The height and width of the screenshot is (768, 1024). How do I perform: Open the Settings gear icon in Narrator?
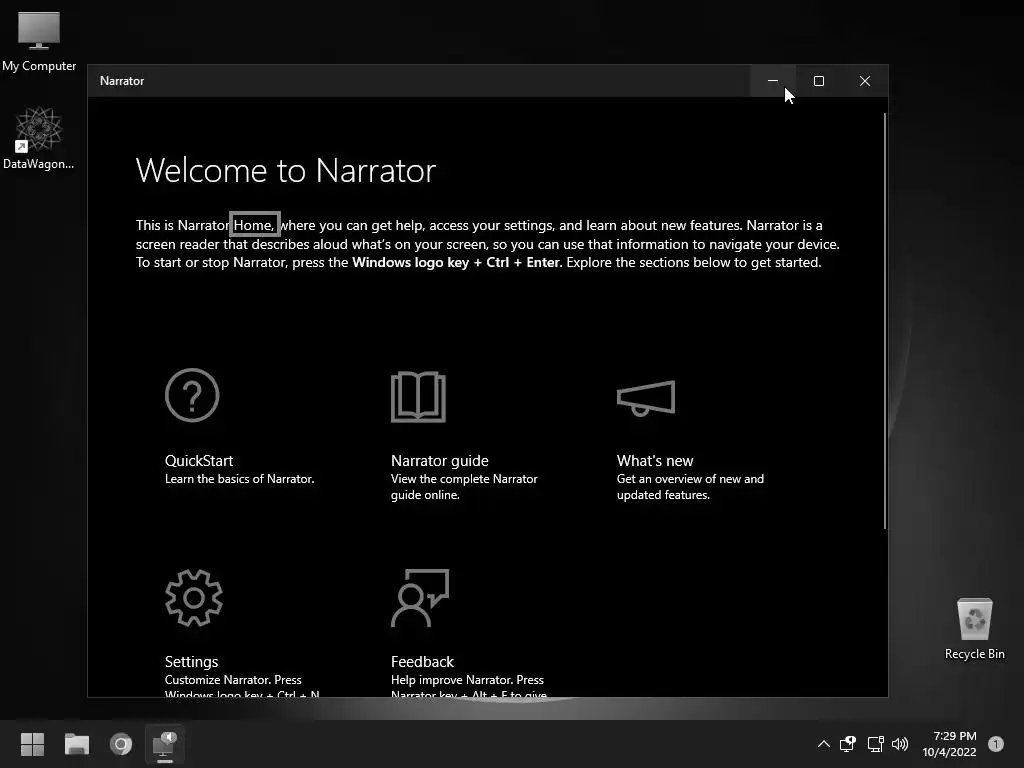(194, 598)
